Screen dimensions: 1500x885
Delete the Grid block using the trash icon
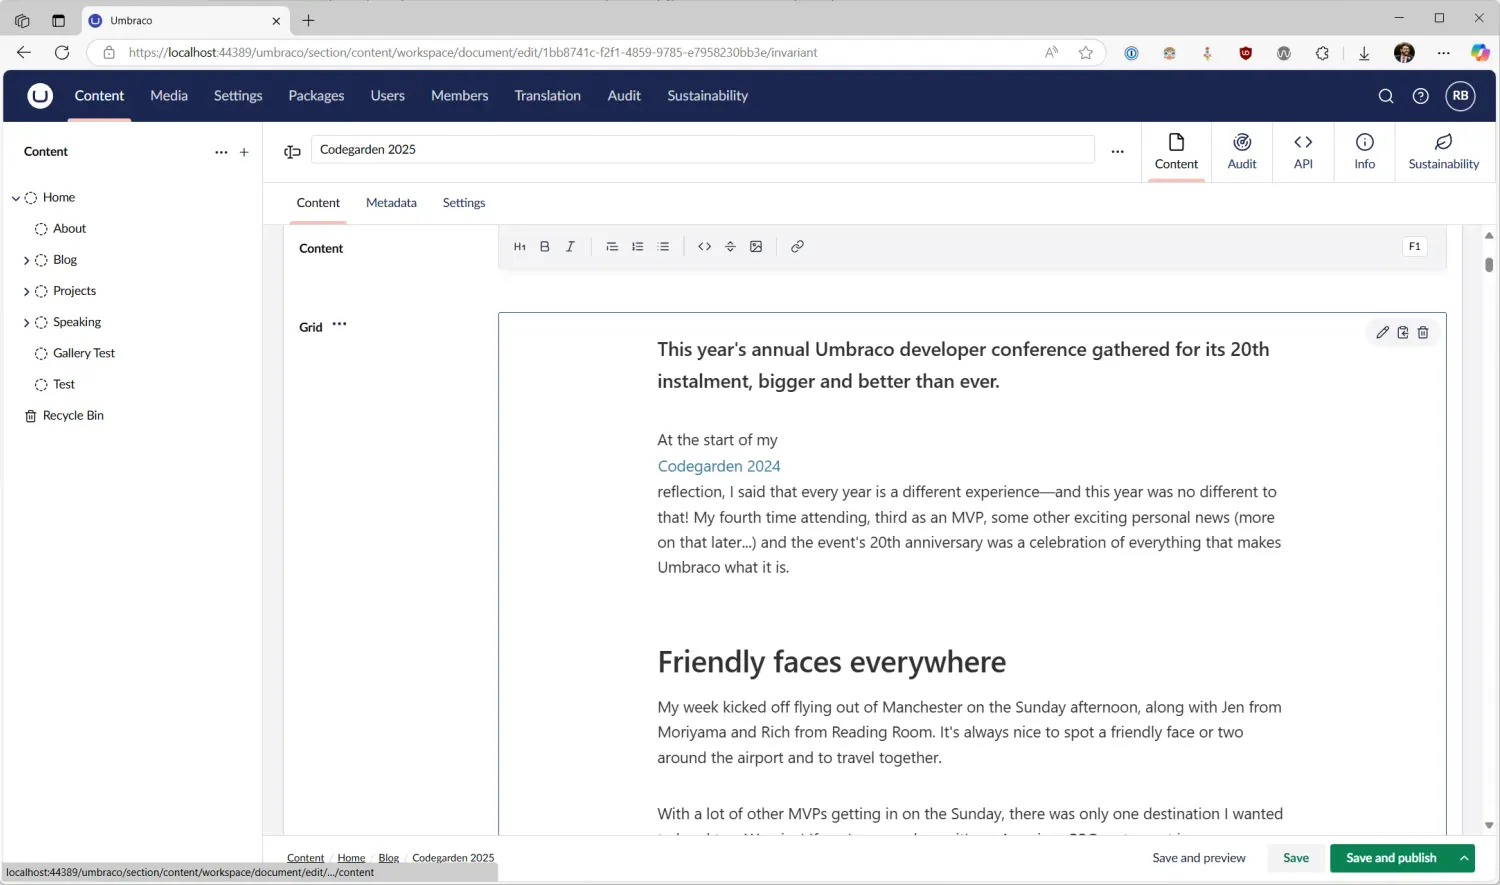(x=1423, y=332)
